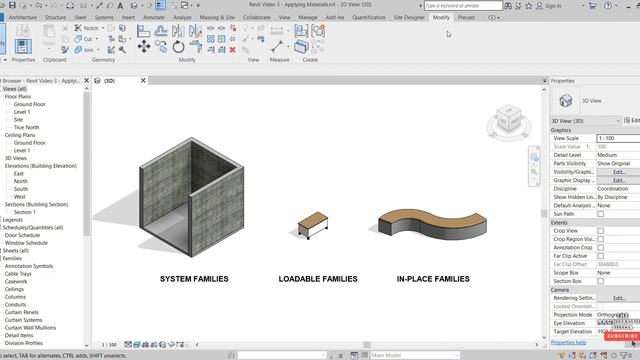The width and height of the screenshot is (640, 360).
Task: Open the Cut dropdown arrow
Action: [x=97, y=39]
